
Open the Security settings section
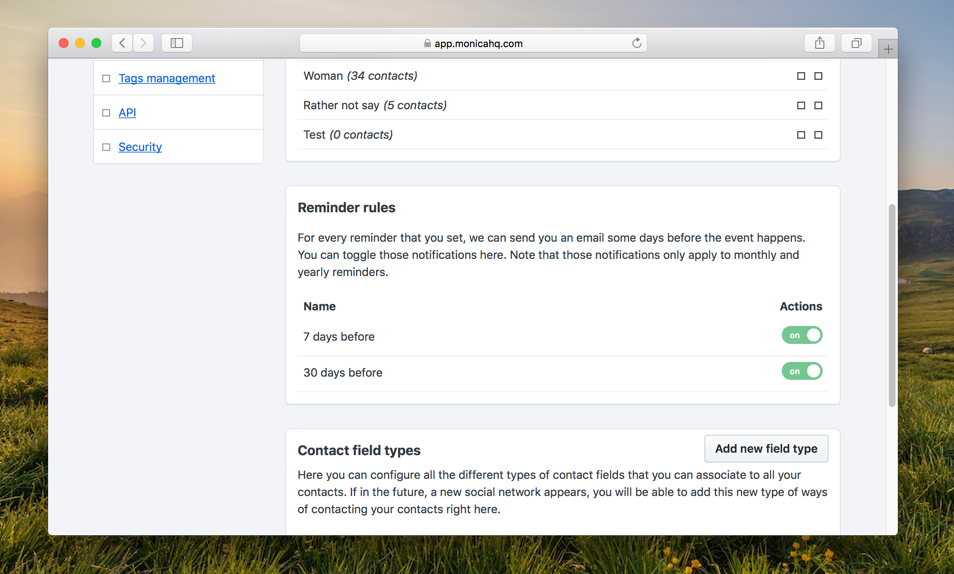(x=140, y=147)
